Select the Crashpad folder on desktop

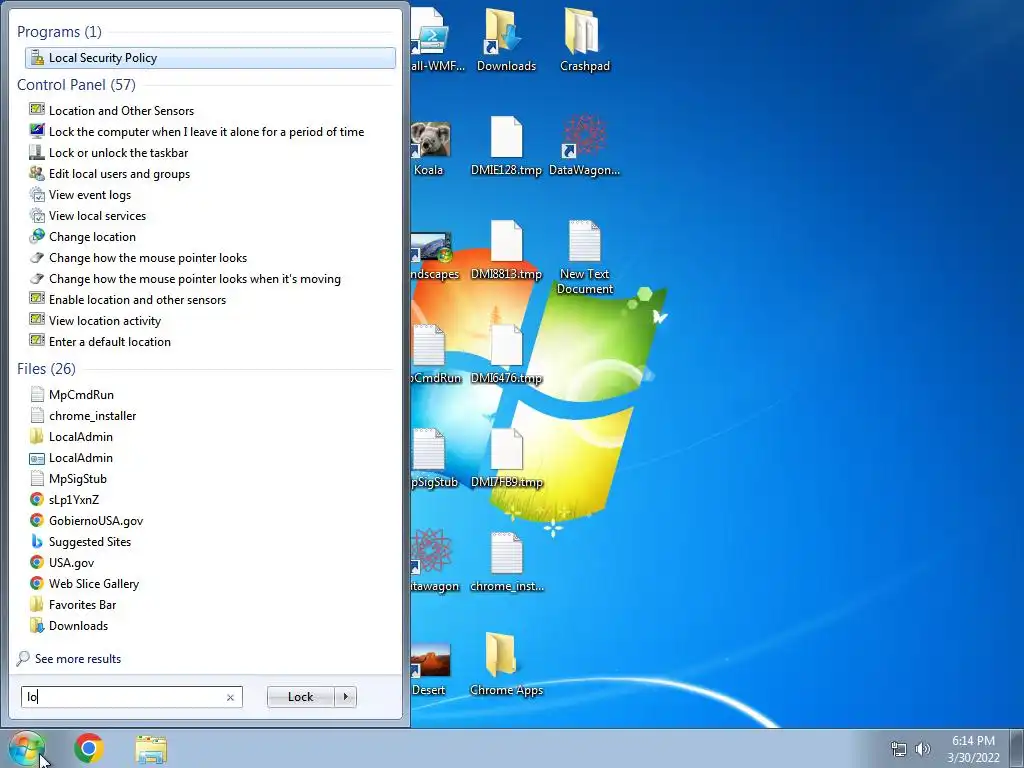(x=584, y=40)
